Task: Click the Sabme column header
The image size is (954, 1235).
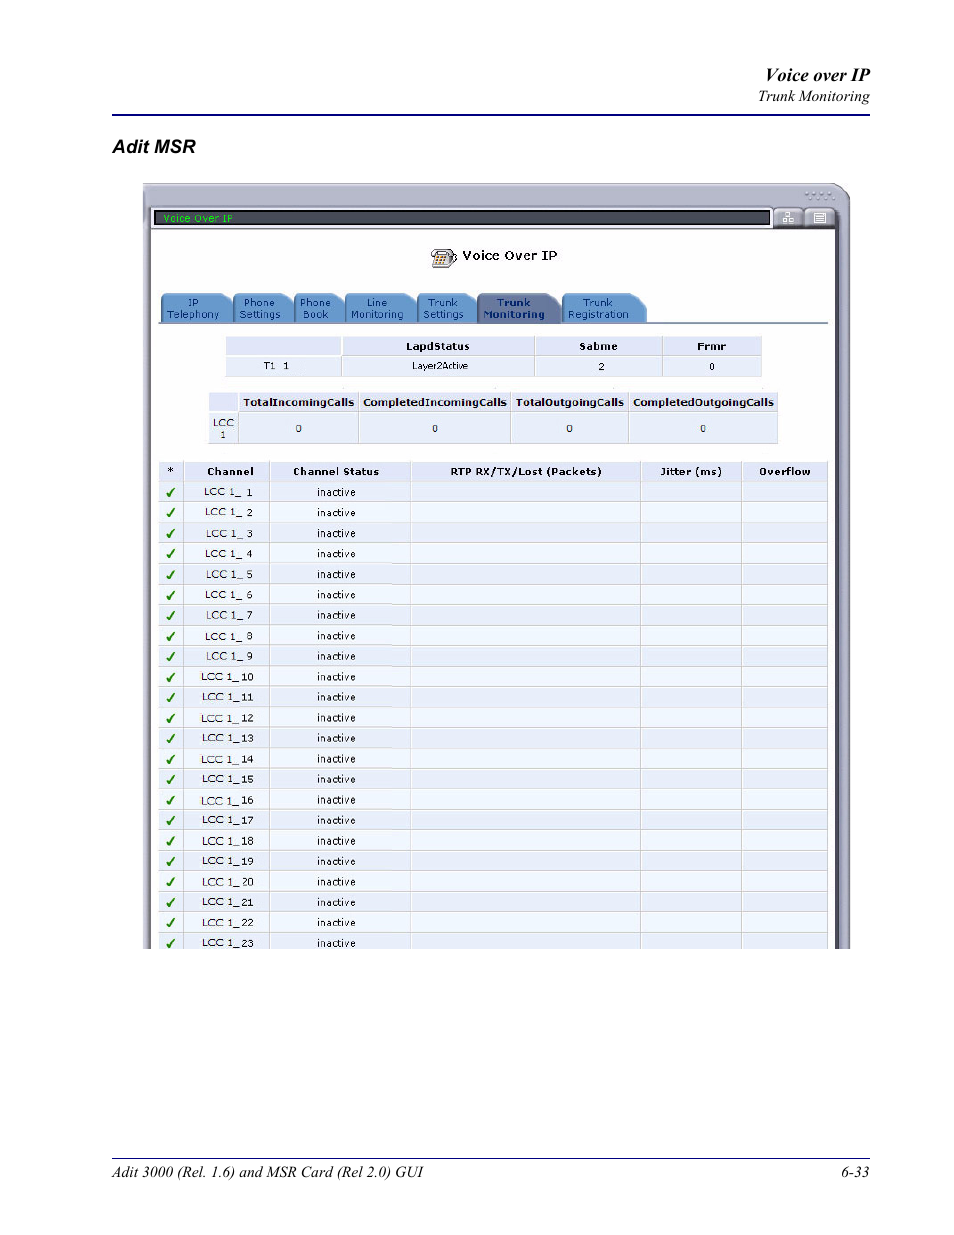Action: (x=598, y=346)
